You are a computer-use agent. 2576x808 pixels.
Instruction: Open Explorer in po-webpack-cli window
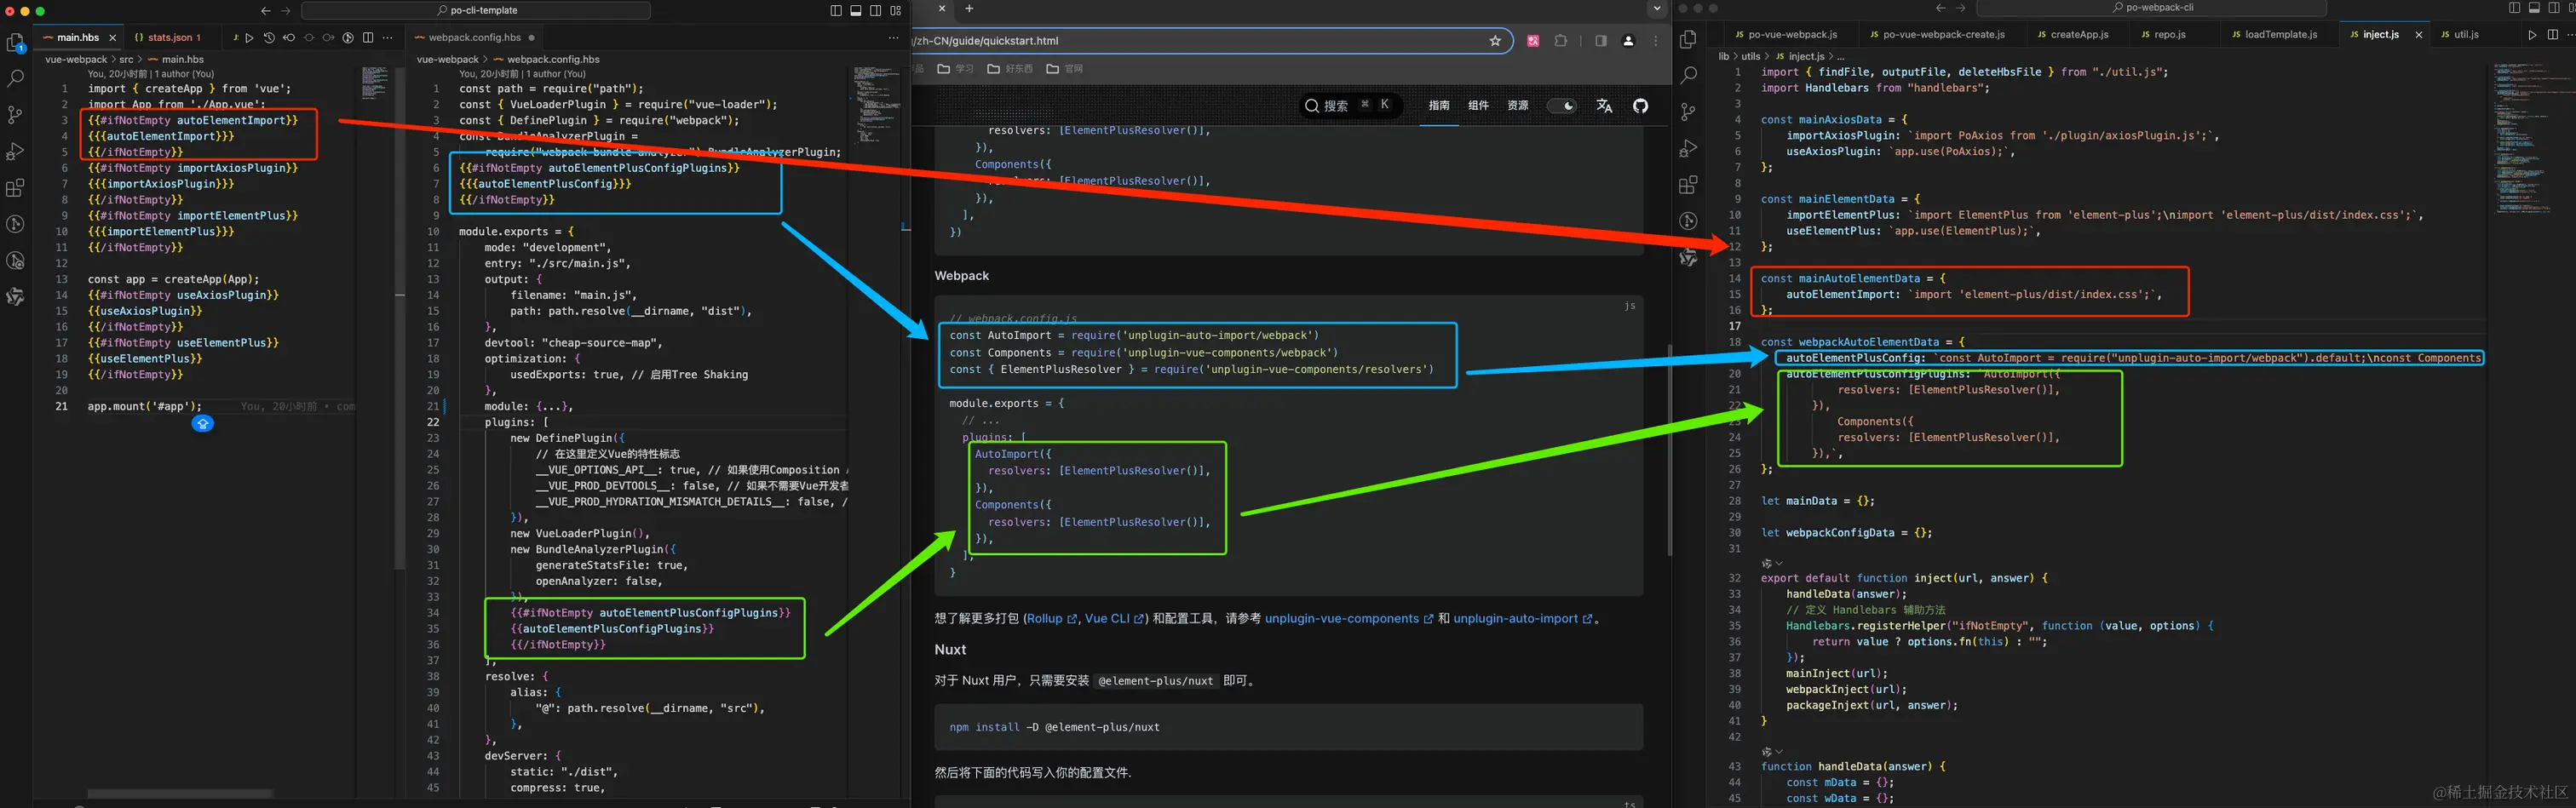tap(1688, 40)
